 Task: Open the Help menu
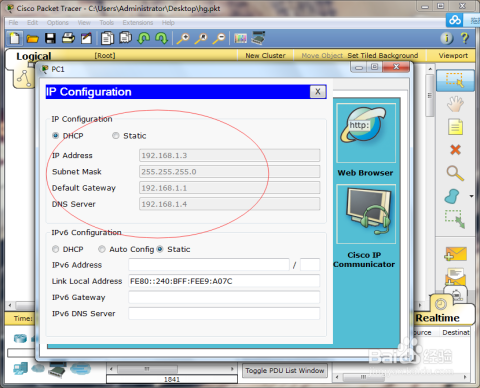(x=168, y=23)
